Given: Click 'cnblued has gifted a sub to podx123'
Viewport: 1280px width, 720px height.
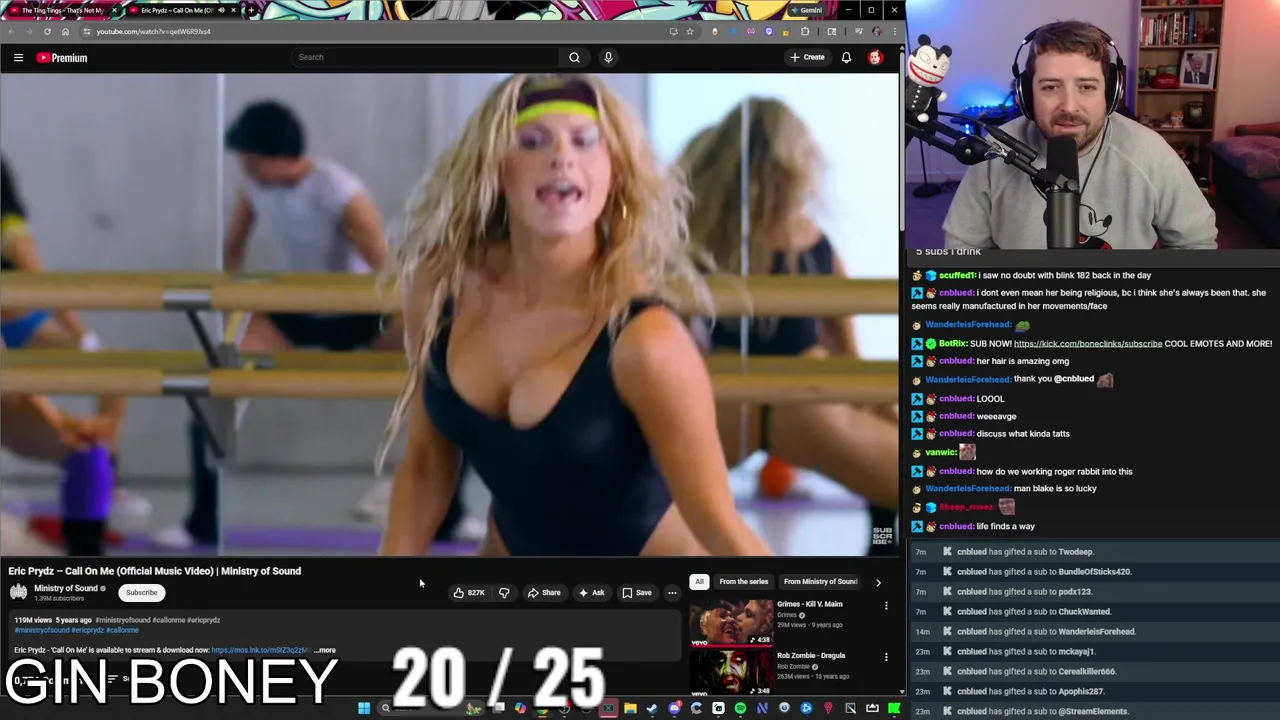Looking at the screenshot, I should [x=1024, y=591].
